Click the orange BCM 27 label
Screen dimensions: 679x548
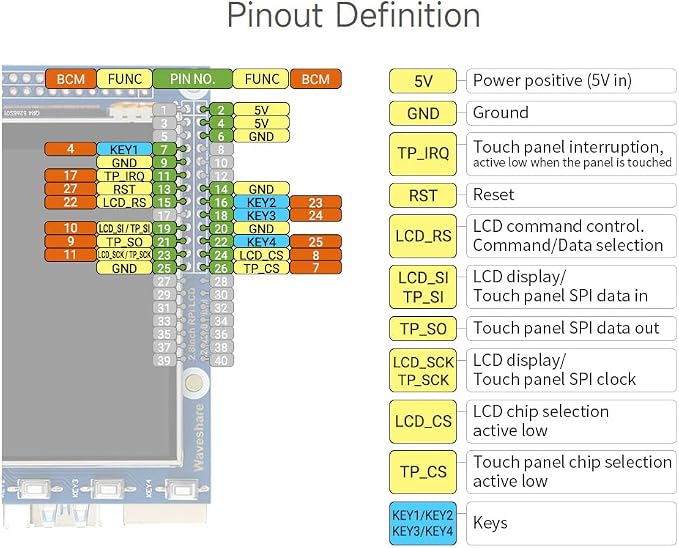[70, 189]
